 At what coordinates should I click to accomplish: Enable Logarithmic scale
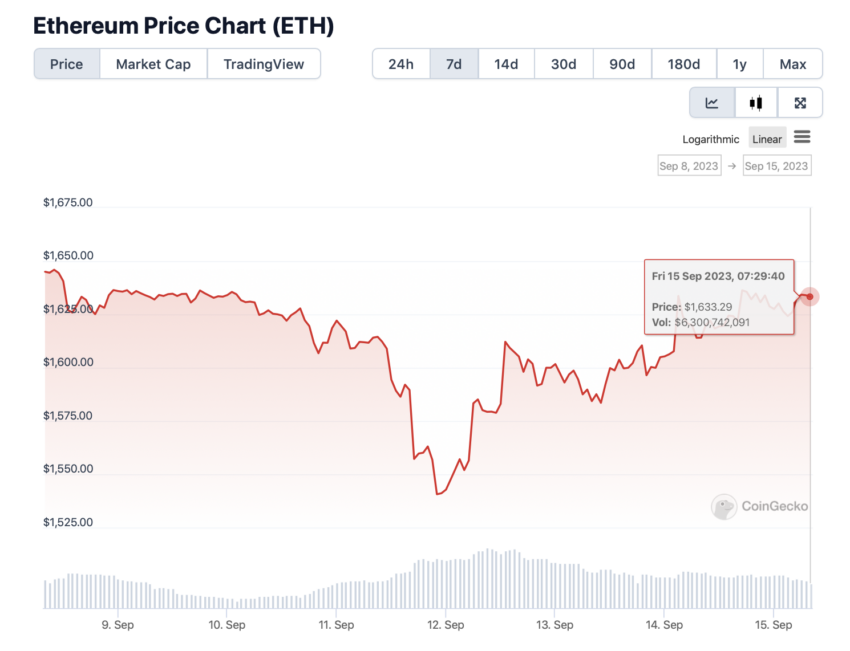click(x=710, y=139)
